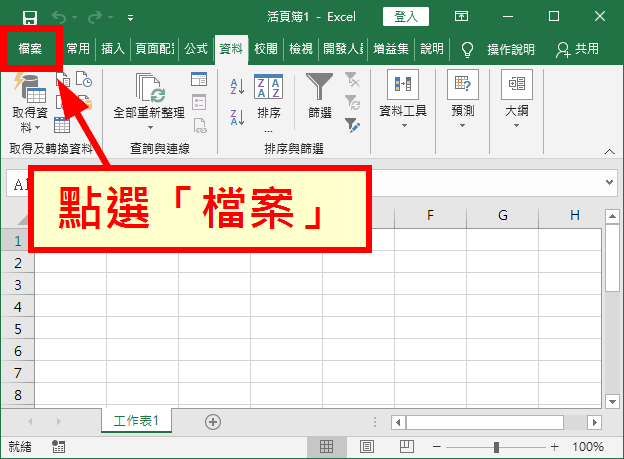
Task: Click the 登入 sign-in button
Action: pos(406,17)
